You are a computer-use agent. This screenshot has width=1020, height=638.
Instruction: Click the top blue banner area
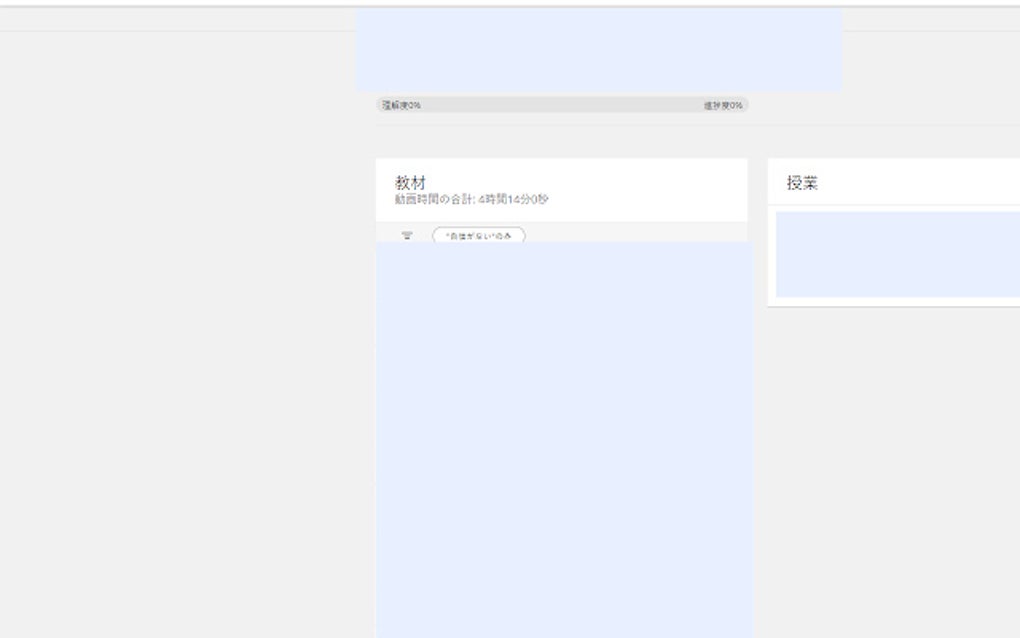(599, 50)
